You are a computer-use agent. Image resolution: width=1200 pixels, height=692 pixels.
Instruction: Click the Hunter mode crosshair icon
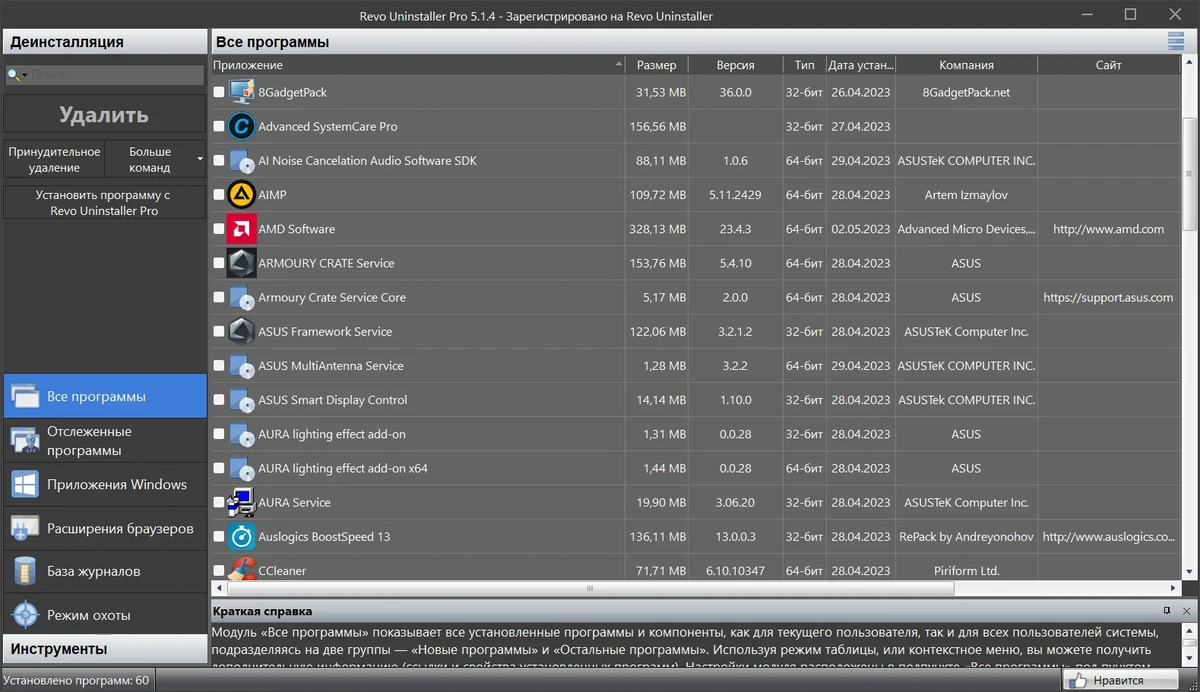(25, 615)
